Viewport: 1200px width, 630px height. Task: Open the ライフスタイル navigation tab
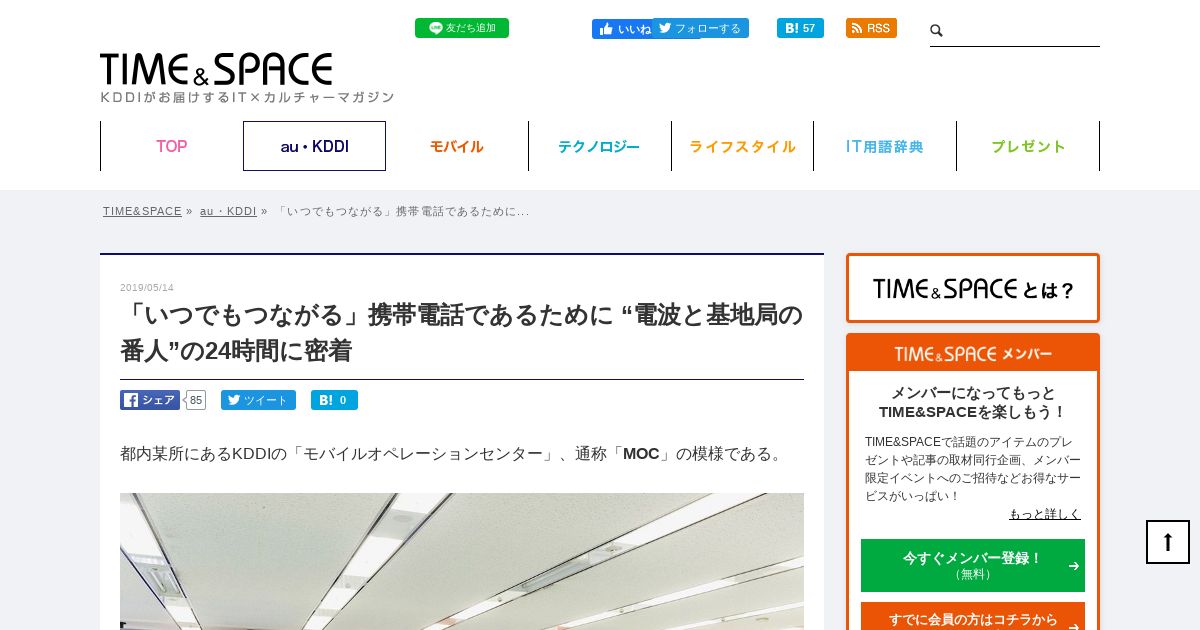(x=742, y=146)
